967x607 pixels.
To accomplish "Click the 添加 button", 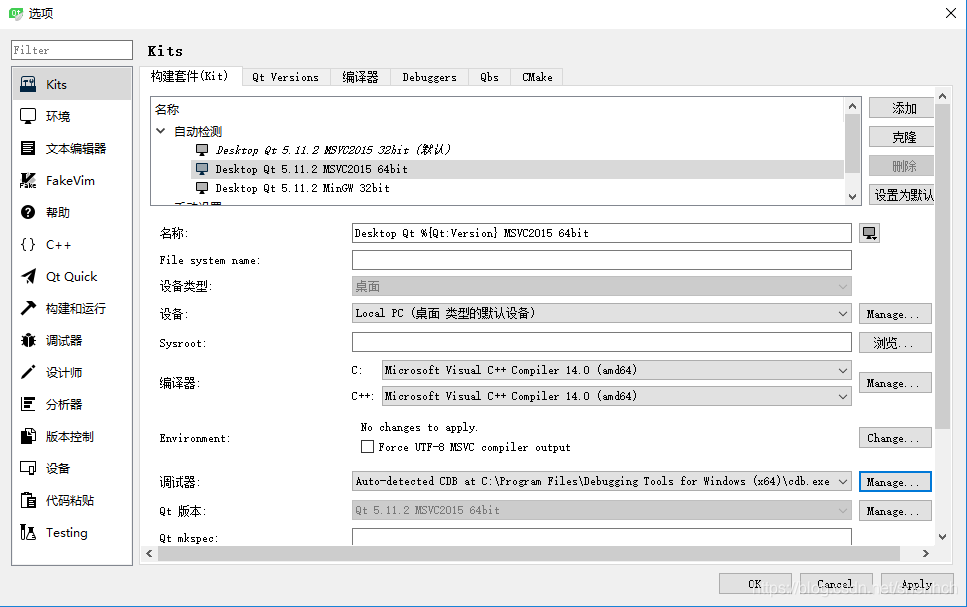I will point(902,108).
